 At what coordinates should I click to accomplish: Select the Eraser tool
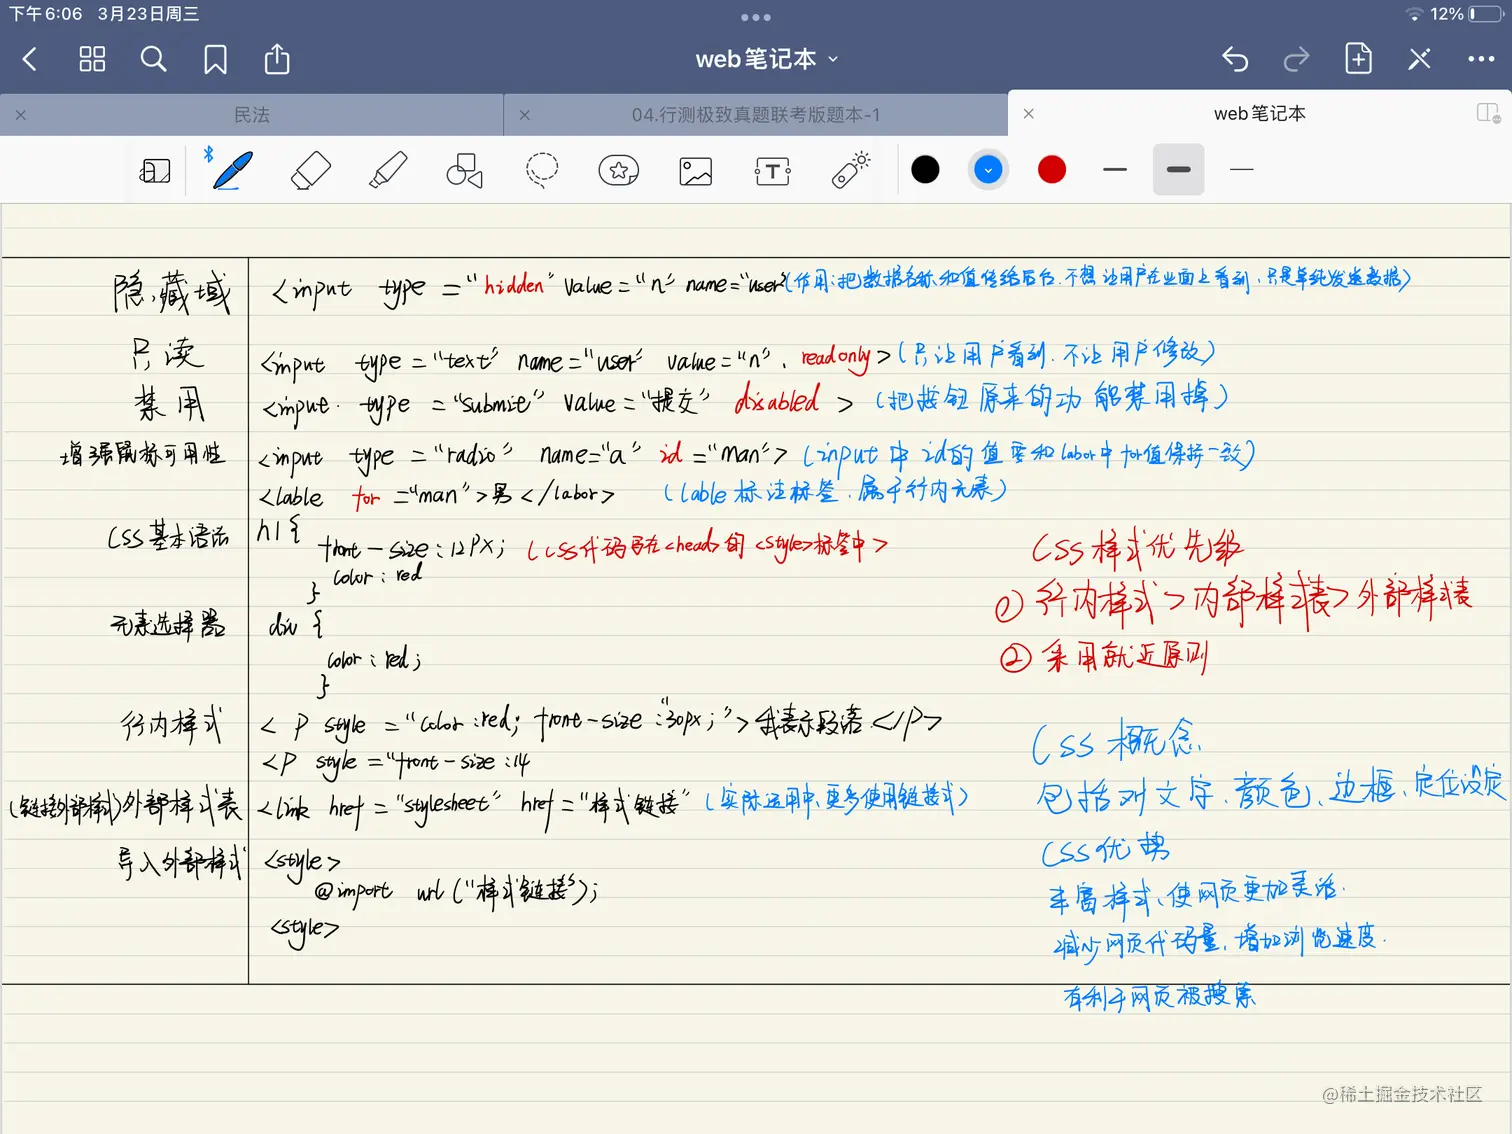click(310, 170)
